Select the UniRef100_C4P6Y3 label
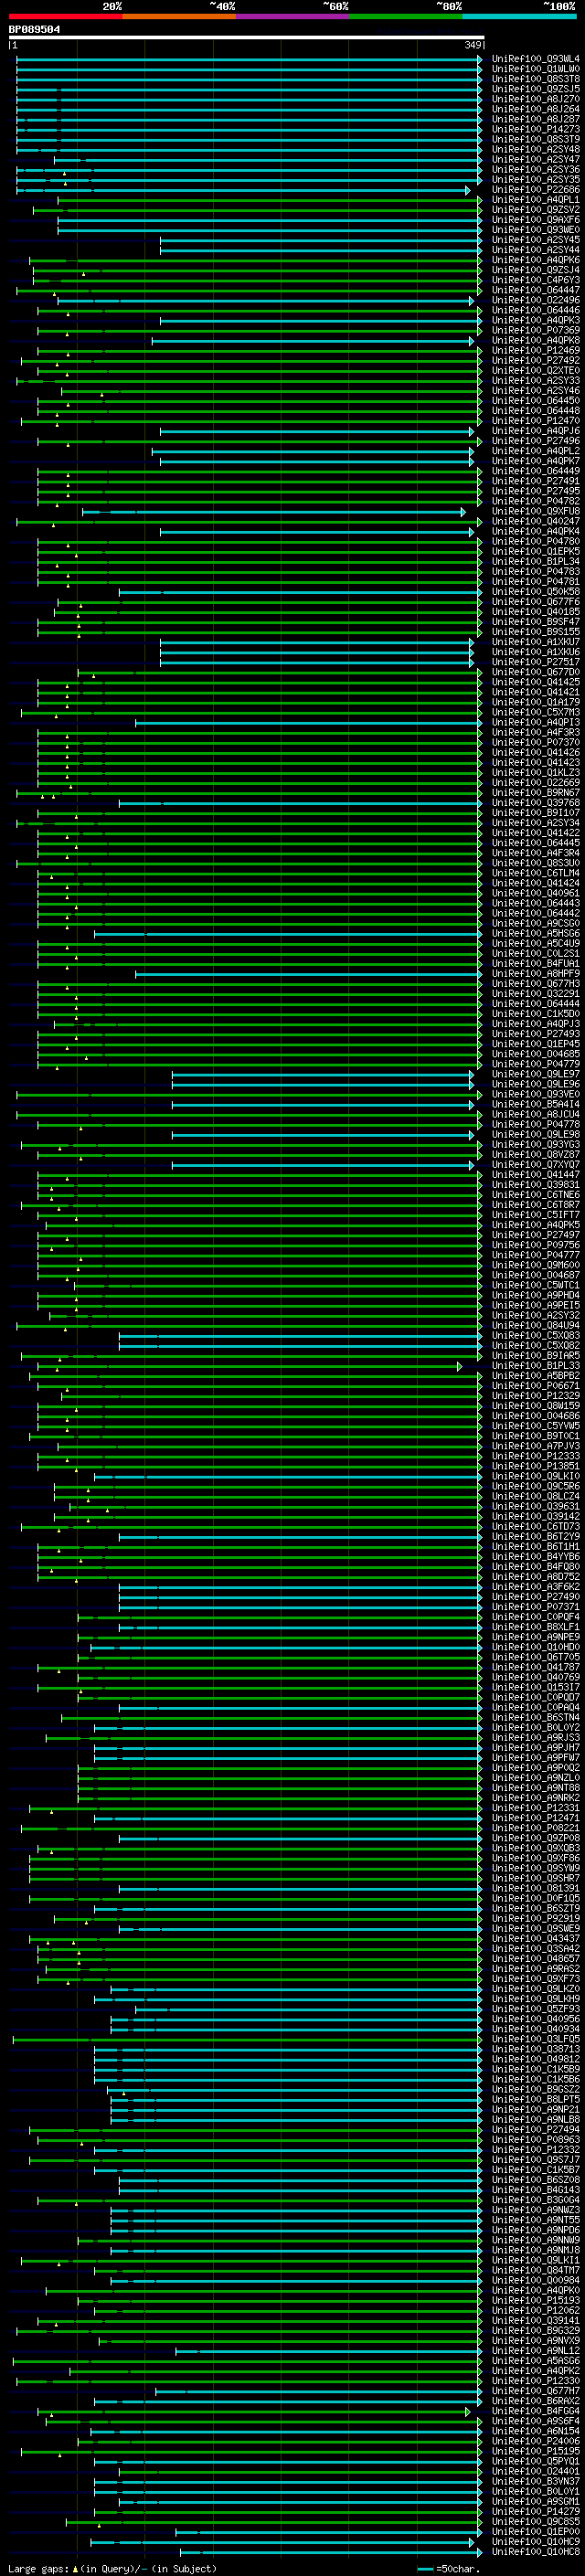Image resolution: width=585 pixels, height=2576 pixels. [x=535, y=280]
